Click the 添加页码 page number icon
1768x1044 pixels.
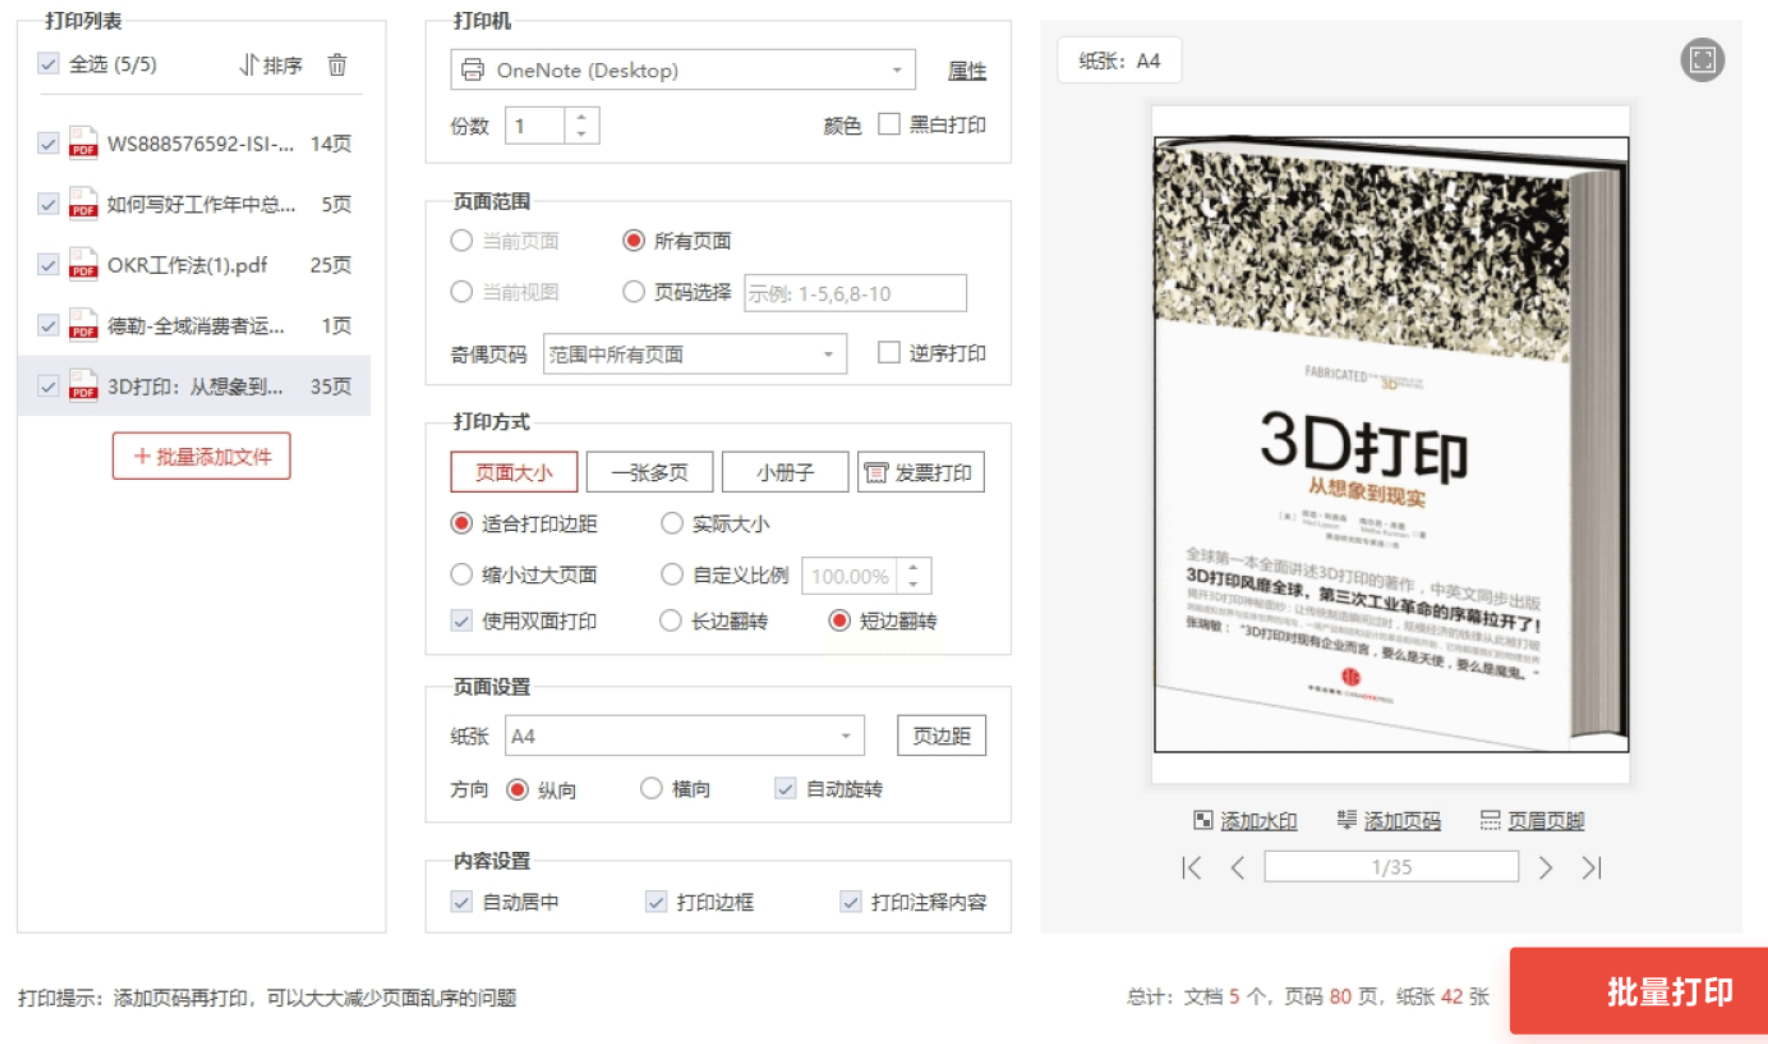pos(1347,820)
